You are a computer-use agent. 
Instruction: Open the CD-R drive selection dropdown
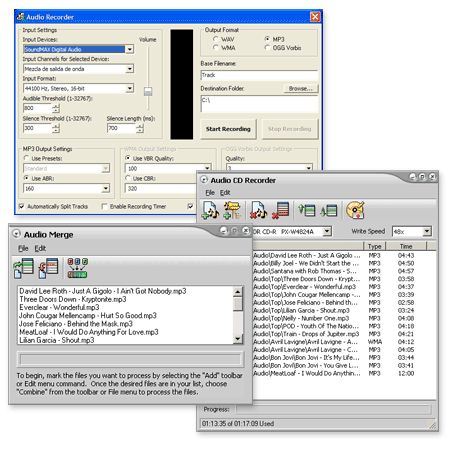[x=327, y=231]
